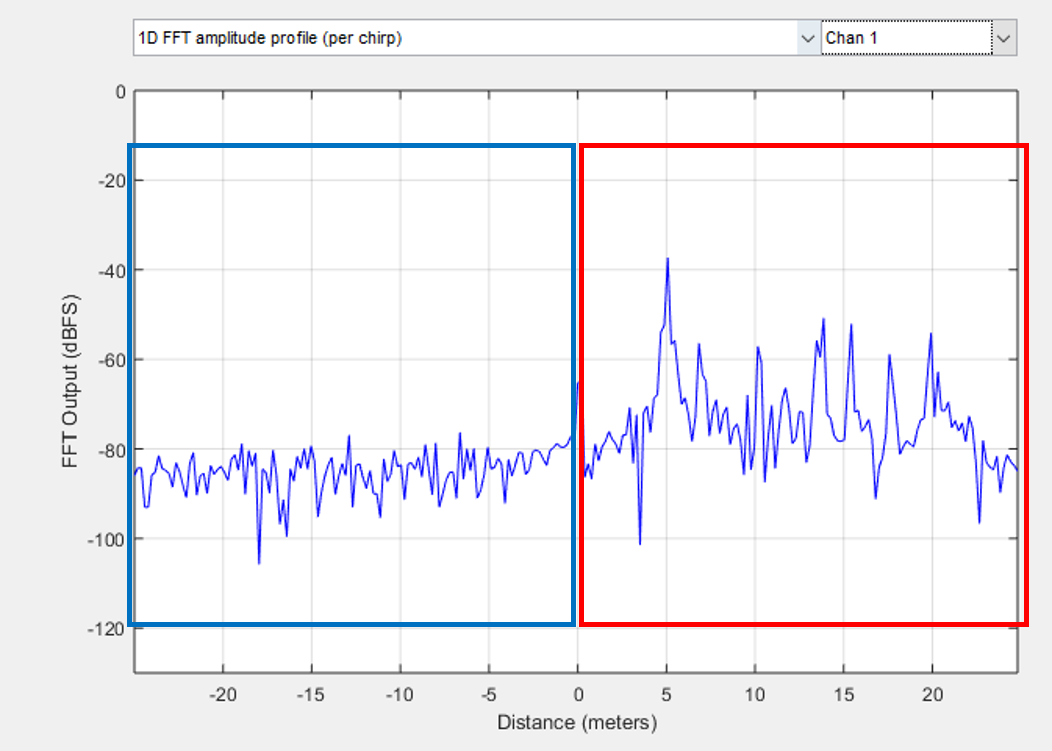The height and width of the screenshot is (751, 1052).
Task: Expand the channel selector arrow
Action: click(1004, 38)
